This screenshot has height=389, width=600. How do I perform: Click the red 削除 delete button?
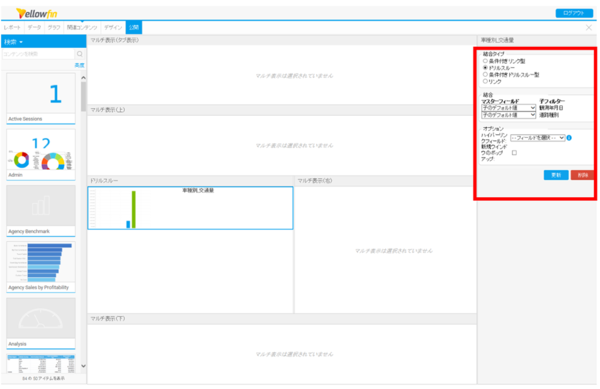pos(582,175)
